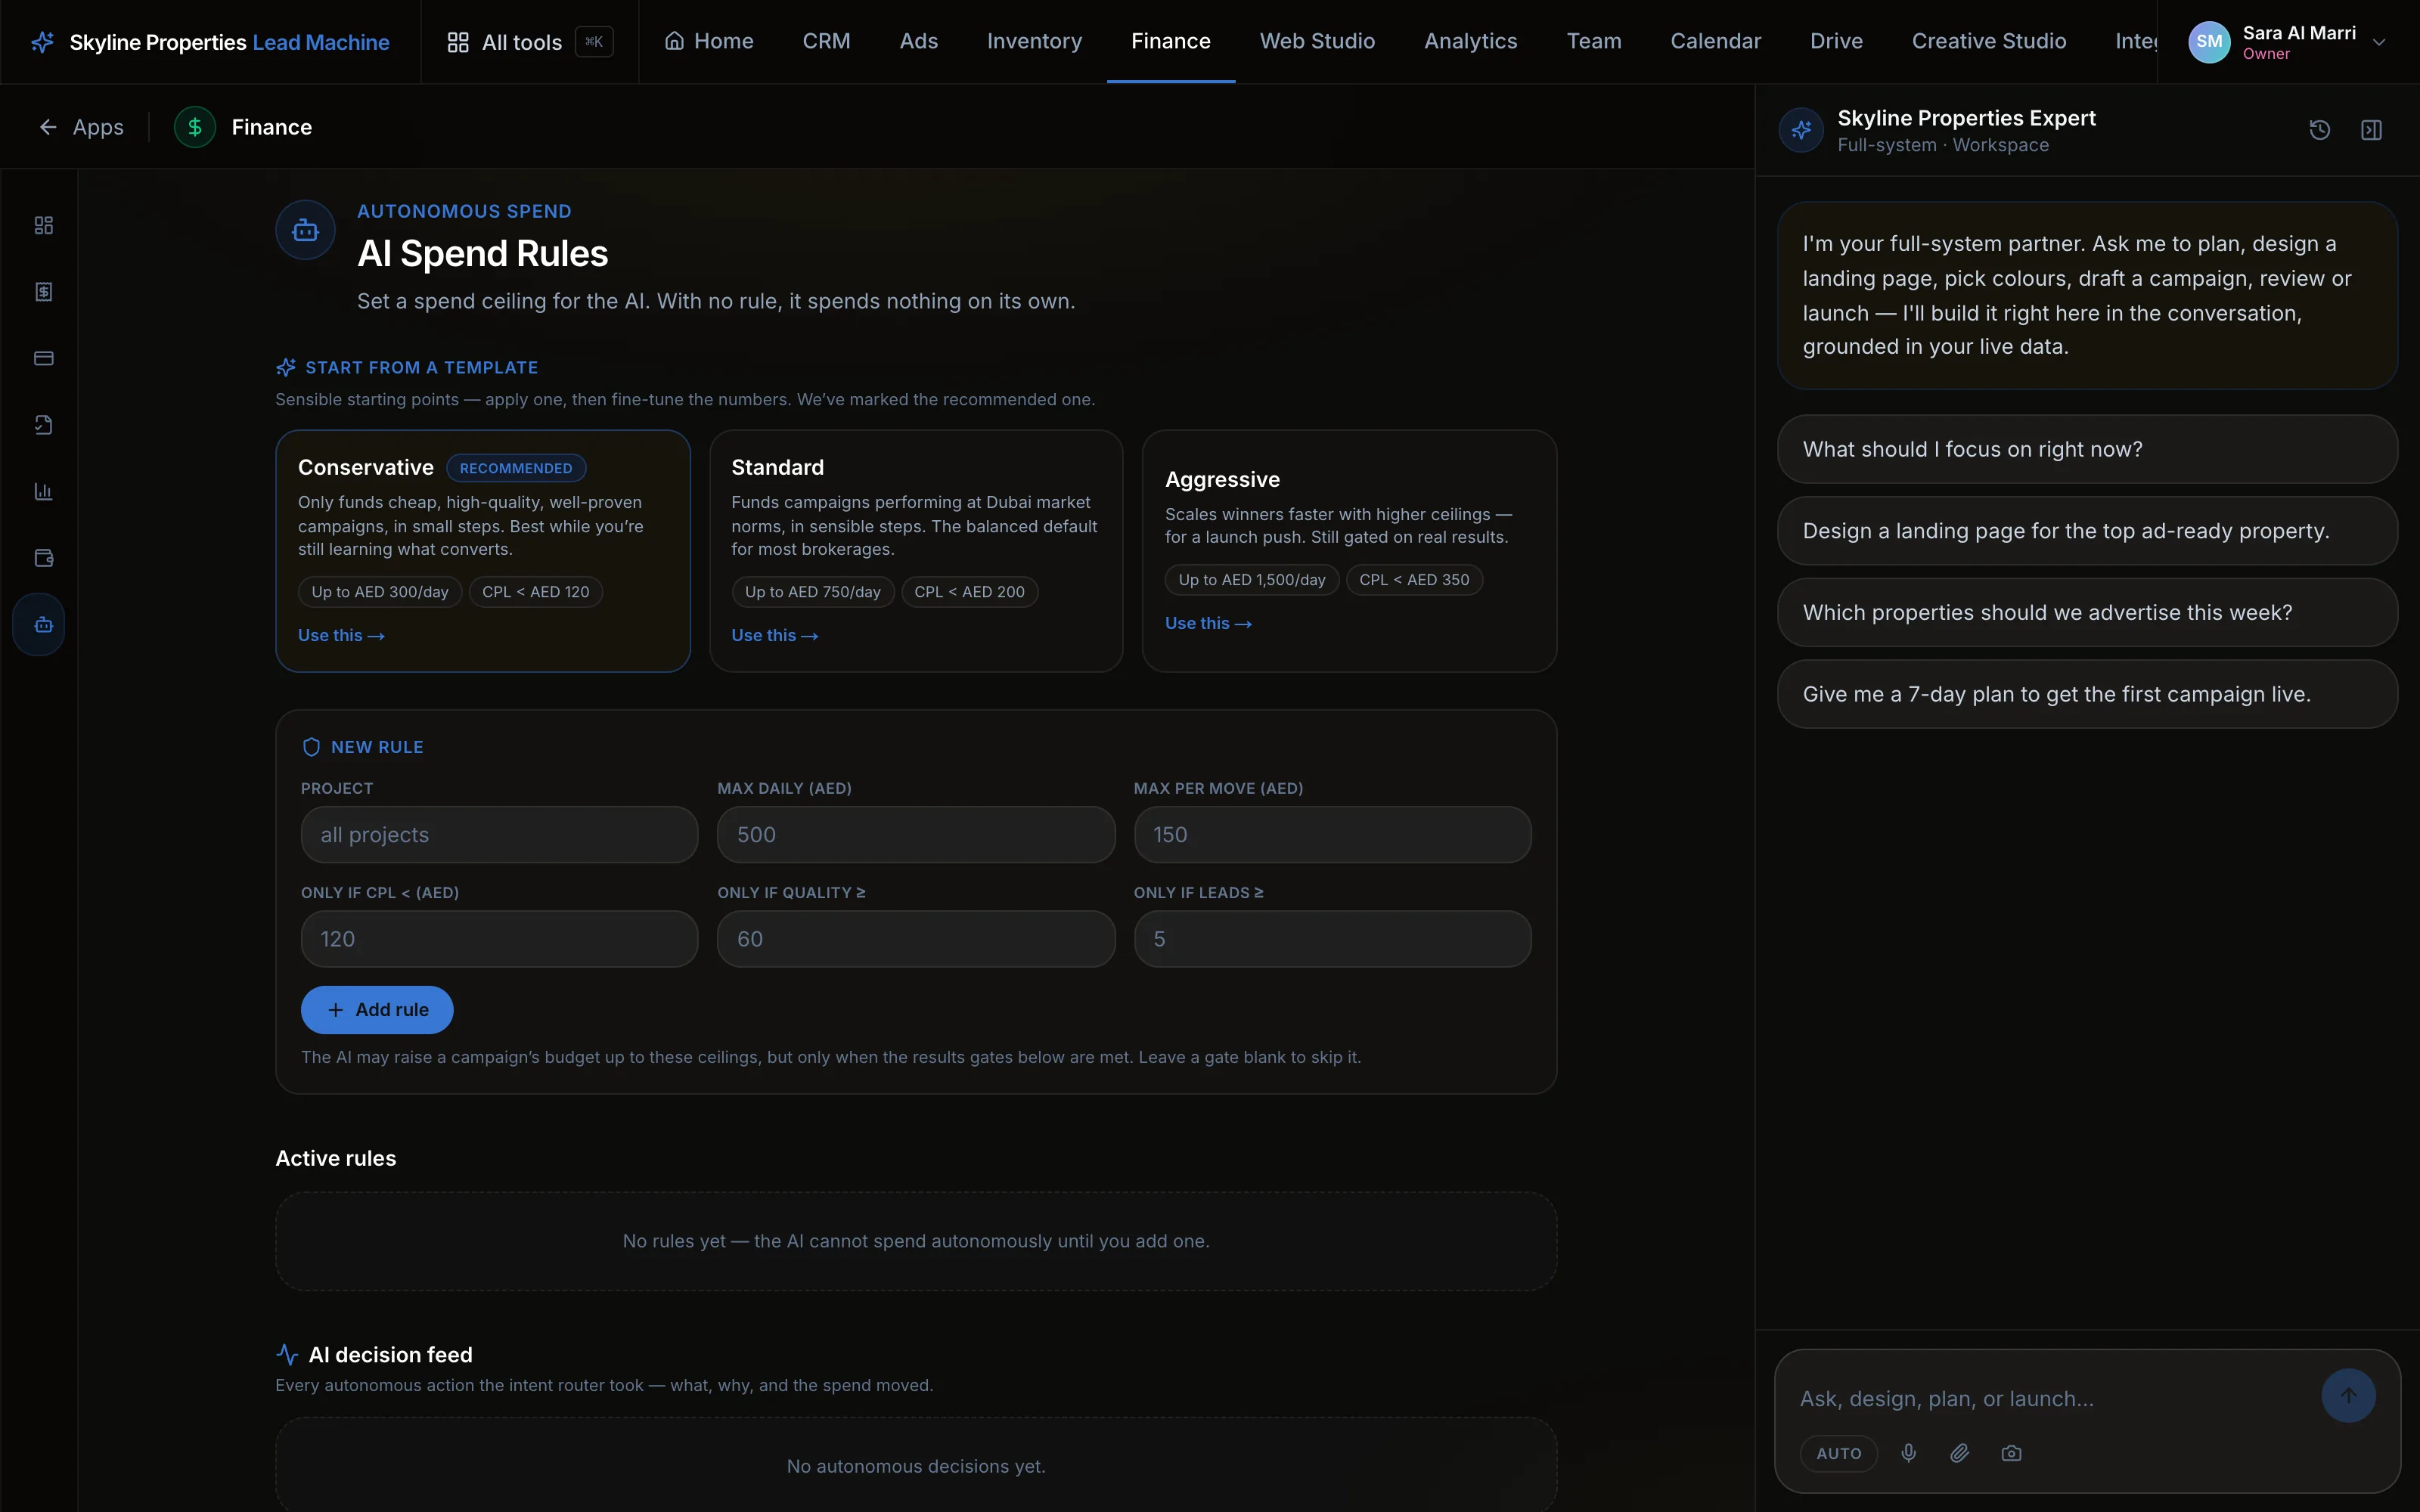The width and height of the screenshot is (2420, 1512).
Task: Click the Up to AED 750/day chip
Action: (x=813, y=592)
